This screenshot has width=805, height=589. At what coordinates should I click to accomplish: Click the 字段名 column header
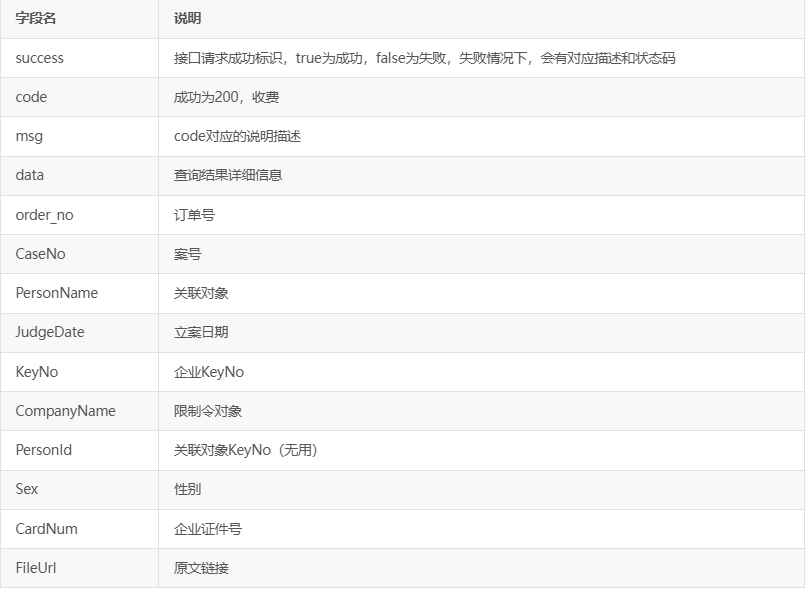[36, 19]
